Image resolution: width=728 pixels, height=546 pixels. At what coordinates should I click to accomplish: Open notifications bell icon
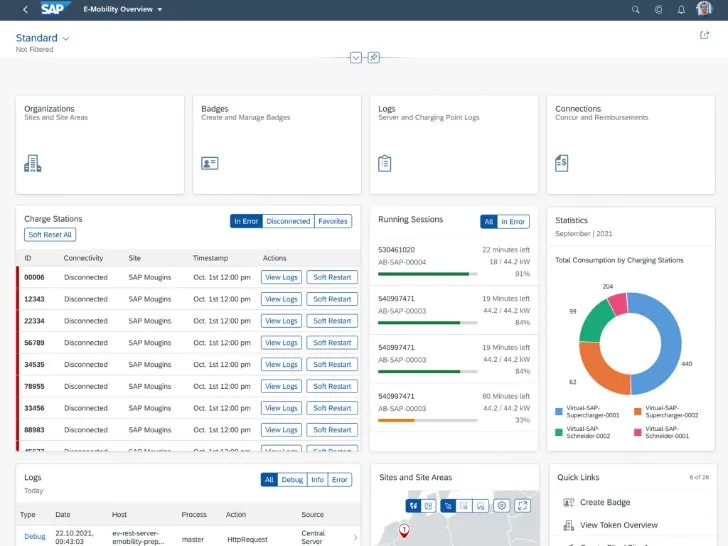[681, 9]
